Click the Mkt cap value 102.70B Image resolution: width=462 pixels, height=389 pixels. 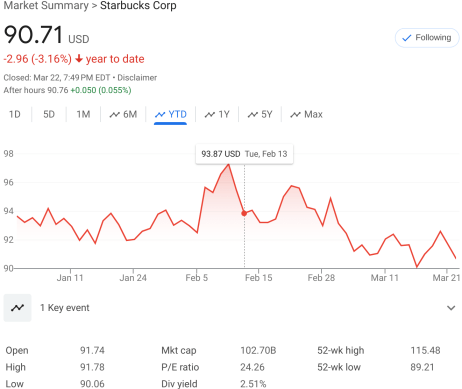coord(258,350)
